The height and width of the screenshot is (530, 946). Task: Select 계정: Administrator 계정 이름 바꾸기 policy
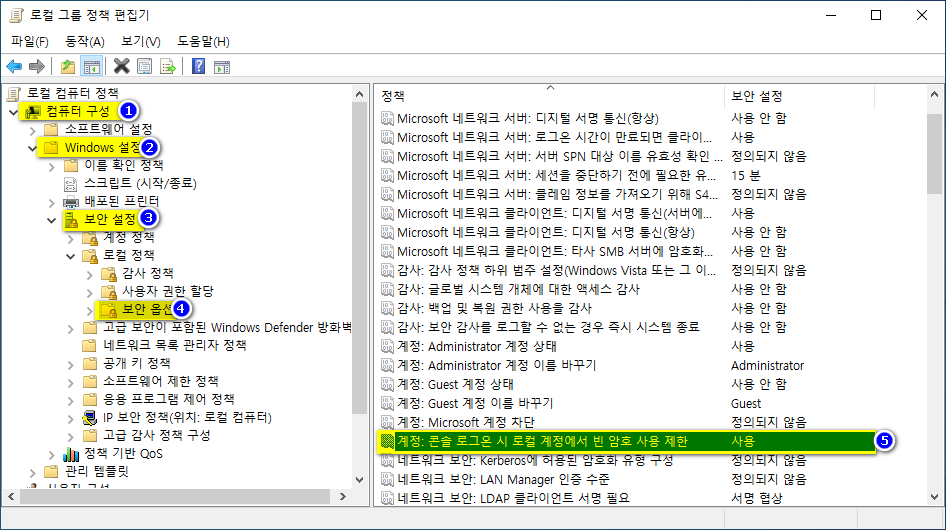pyautogui.click(x=497, y=365)
